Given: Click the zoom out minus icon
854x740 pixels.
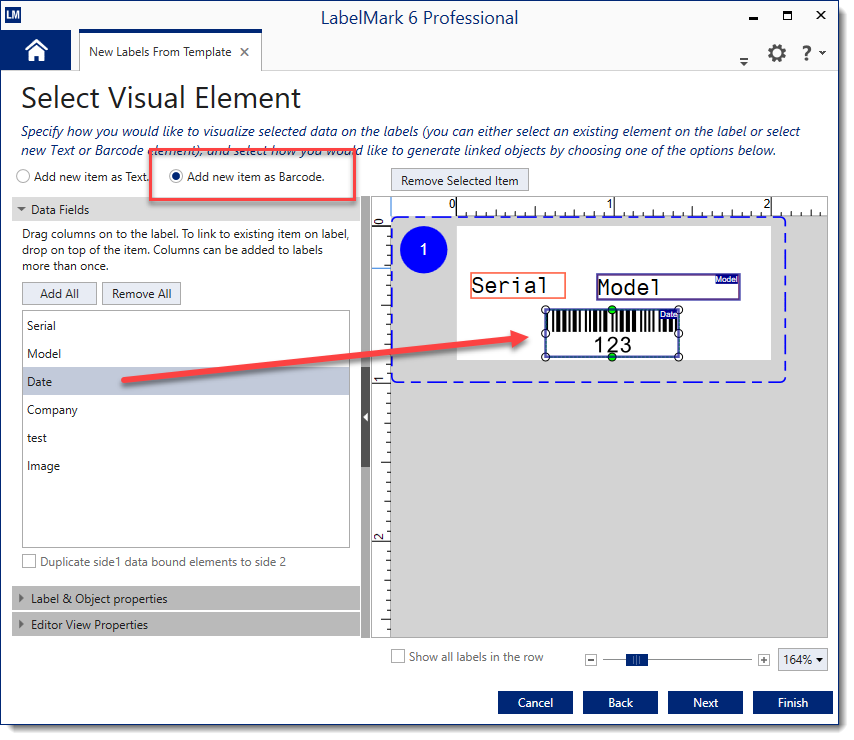Looking at the screenshot, I should coord(591,660).
